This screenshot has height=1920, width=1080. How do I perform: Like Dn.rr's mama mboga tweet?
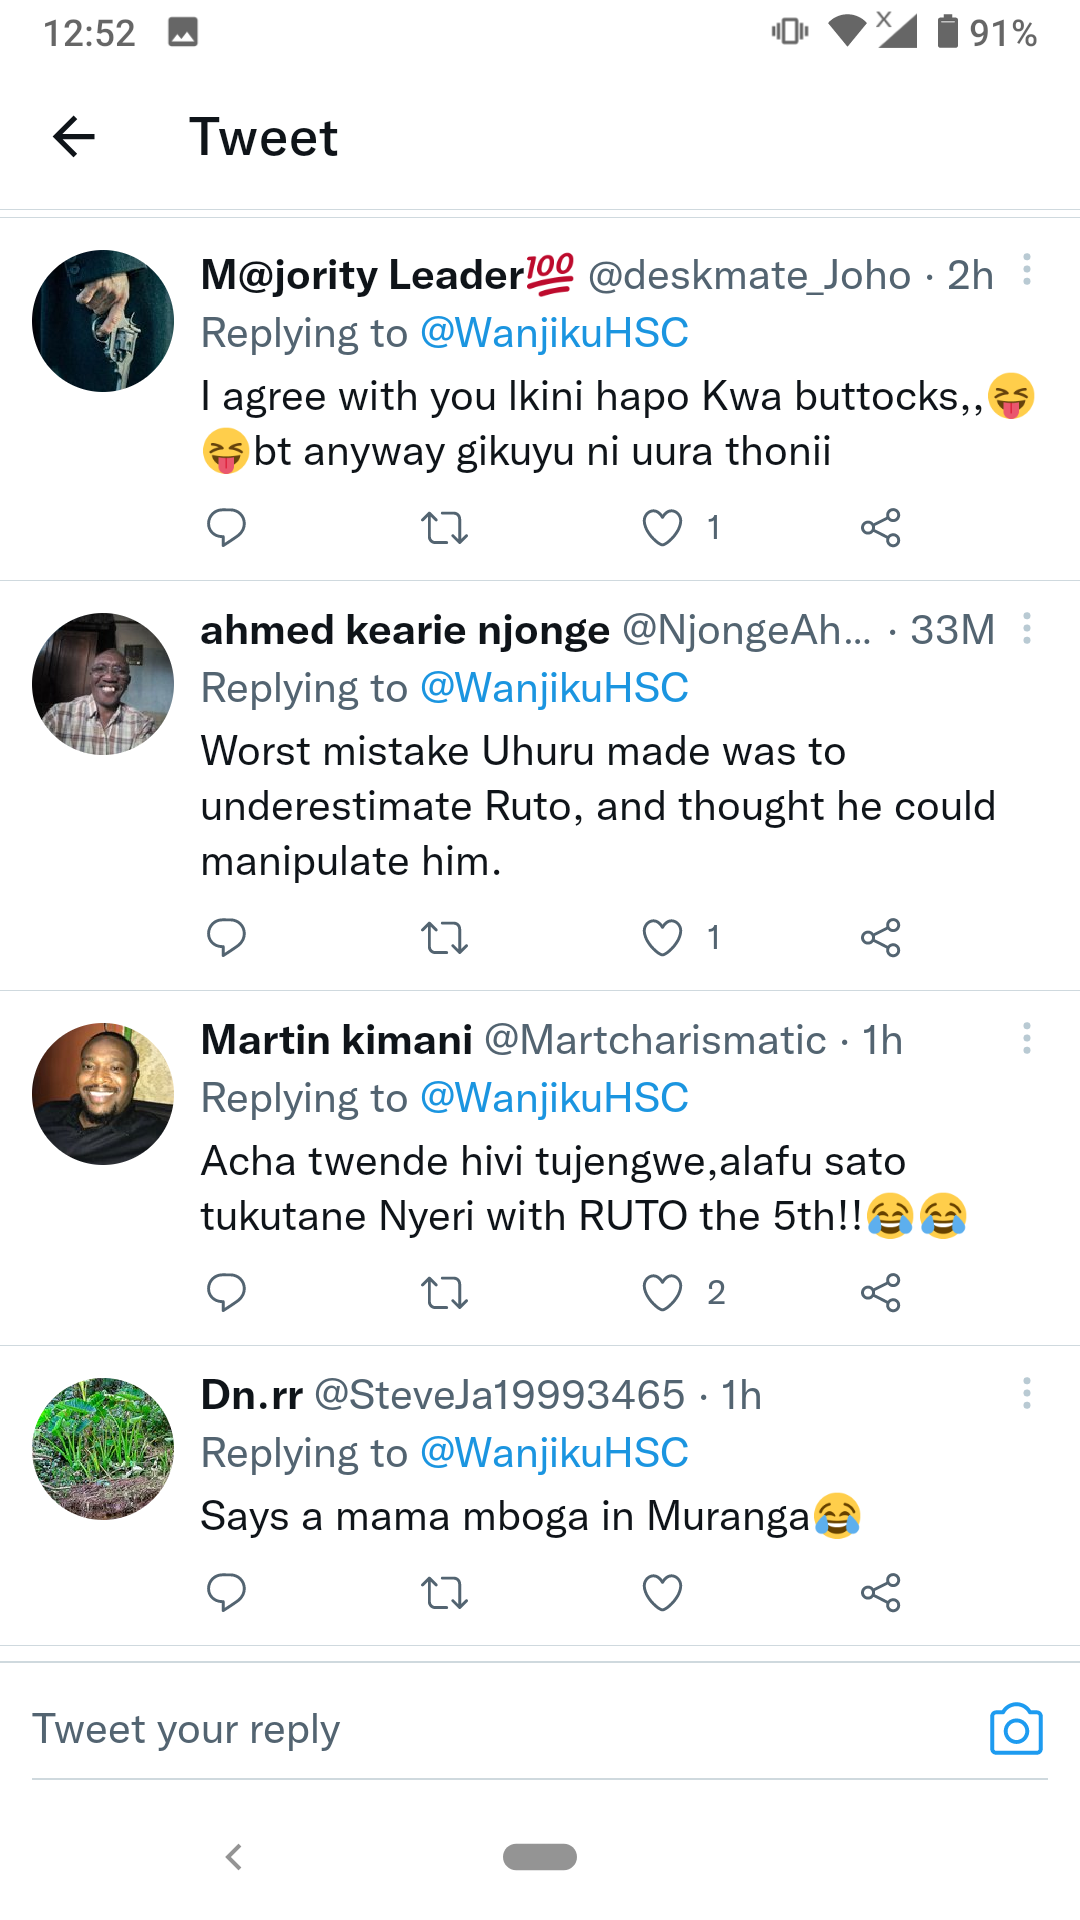coord(662,1592)
